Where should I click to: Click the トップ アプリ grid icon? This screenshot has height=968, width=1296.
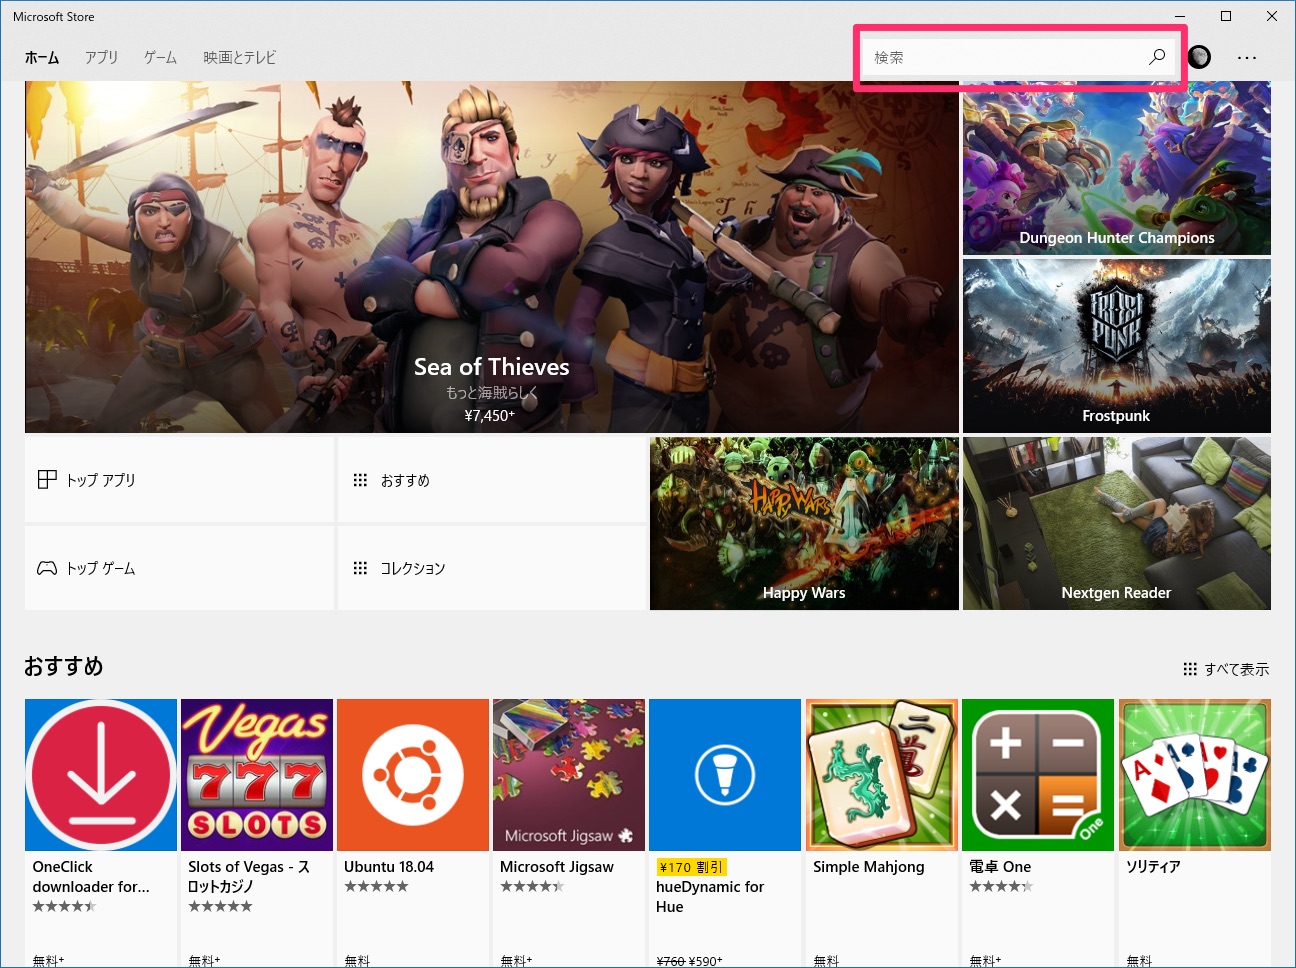(x=47, y=480)
